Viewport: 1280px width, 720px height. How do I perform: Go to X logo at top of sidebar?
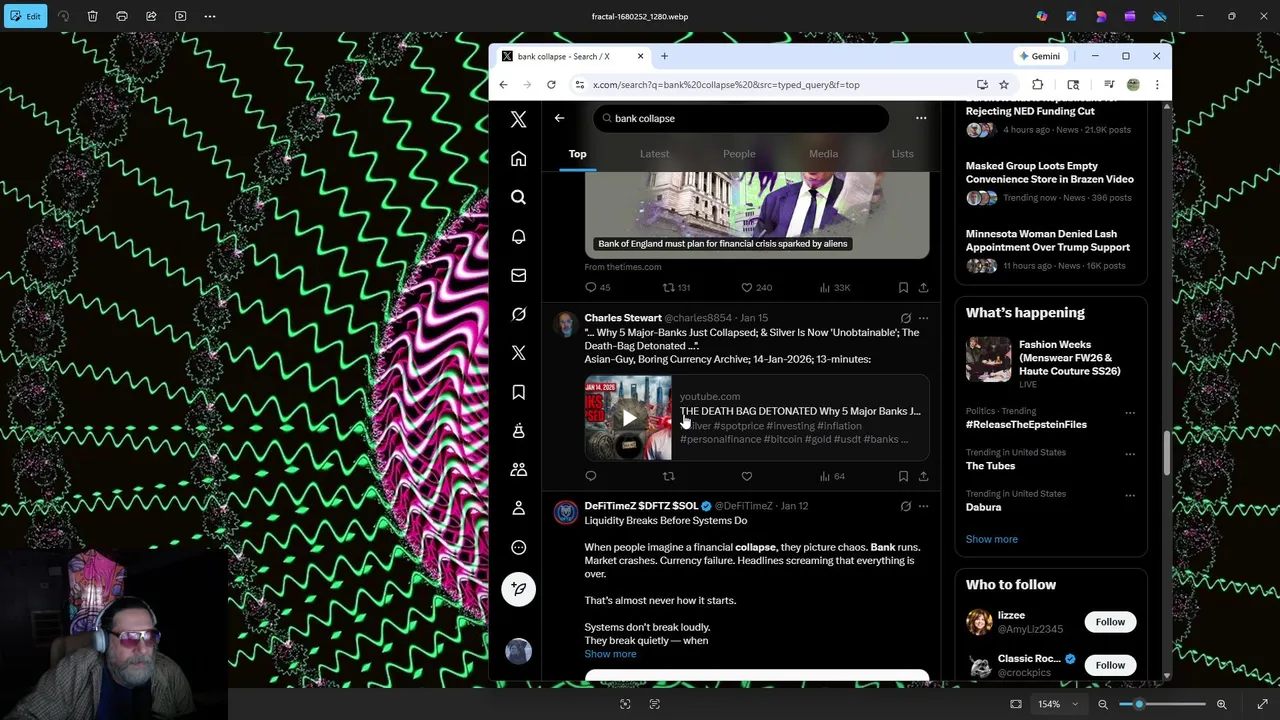(518, 120)
